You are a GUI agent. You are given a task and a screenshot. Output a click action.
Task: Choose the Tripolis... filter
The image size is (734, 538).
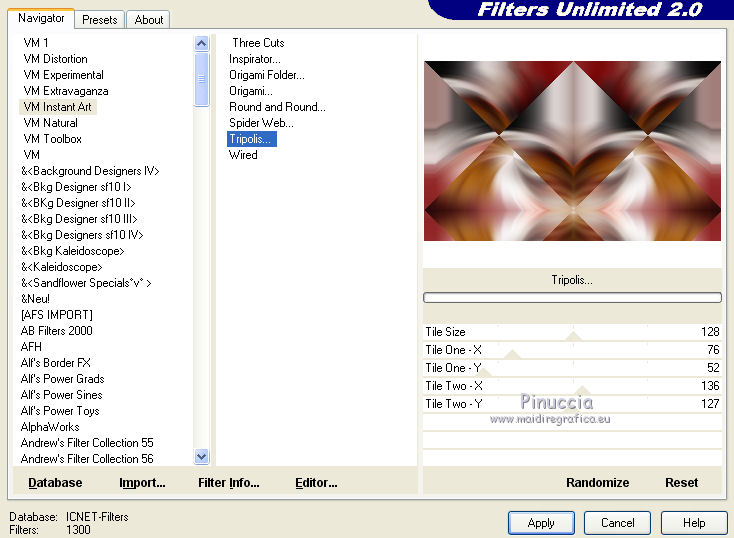click(x=252, y=139)
